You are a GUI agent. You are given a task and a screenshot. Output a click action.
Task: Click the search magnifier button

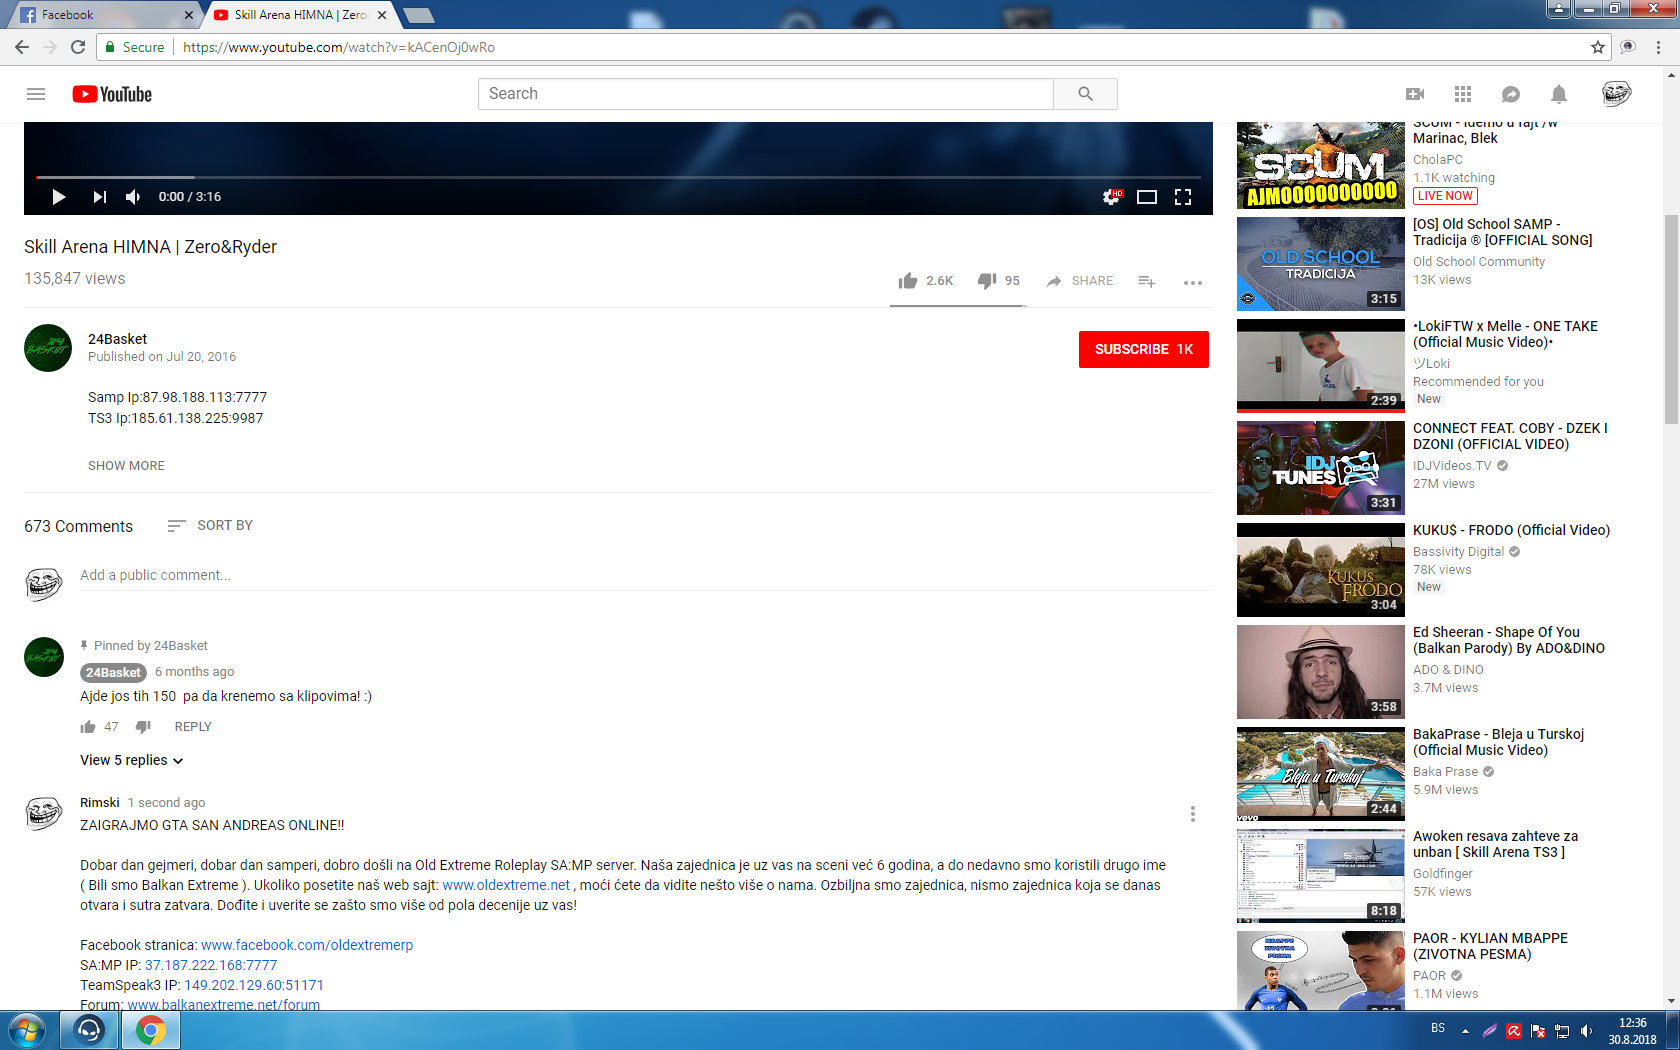click(x=1085, y=94)
